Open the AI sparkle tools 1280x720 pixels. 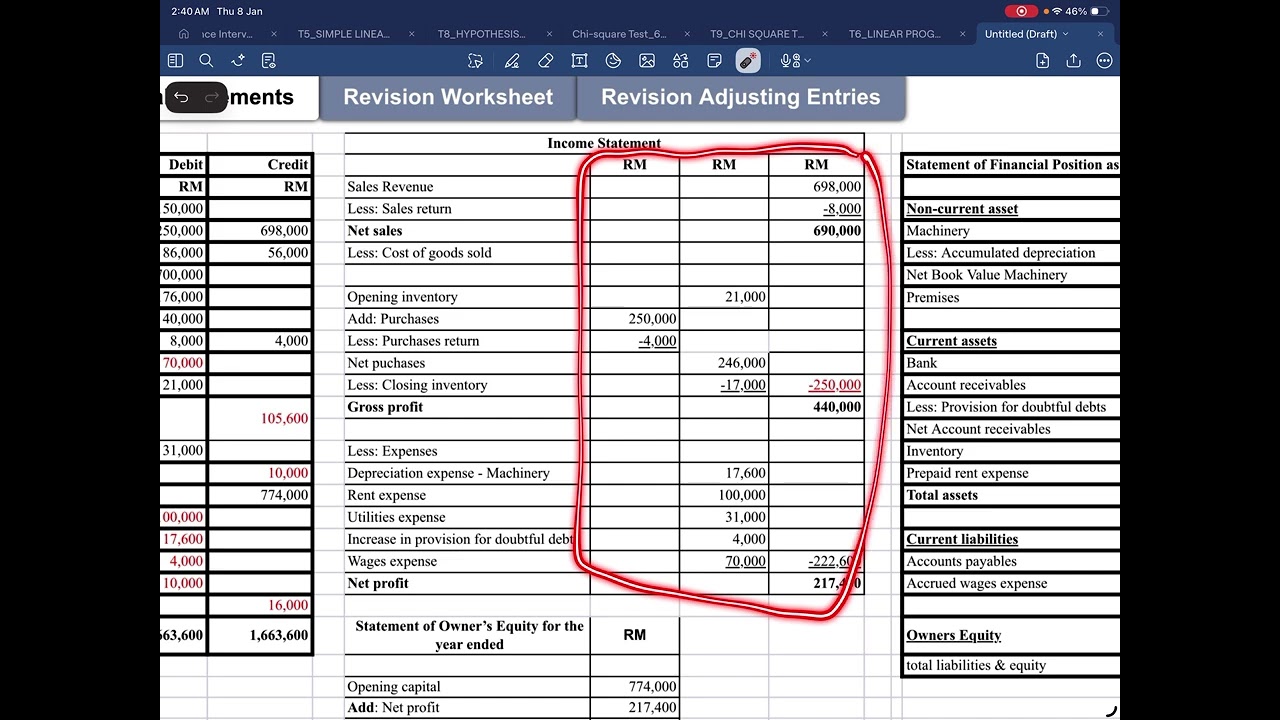(238, 61)
